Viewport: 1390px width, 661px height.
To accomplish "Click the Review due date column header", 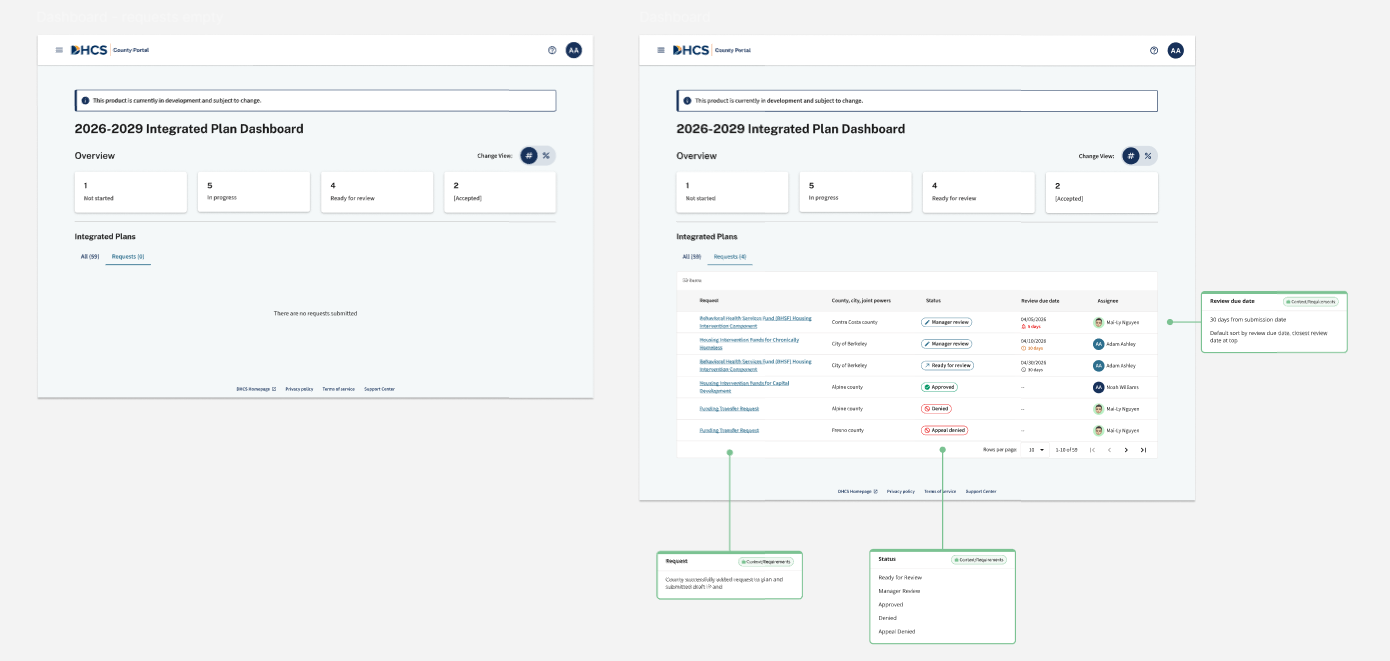I will pyautogui.click(x=1040, y=300).
